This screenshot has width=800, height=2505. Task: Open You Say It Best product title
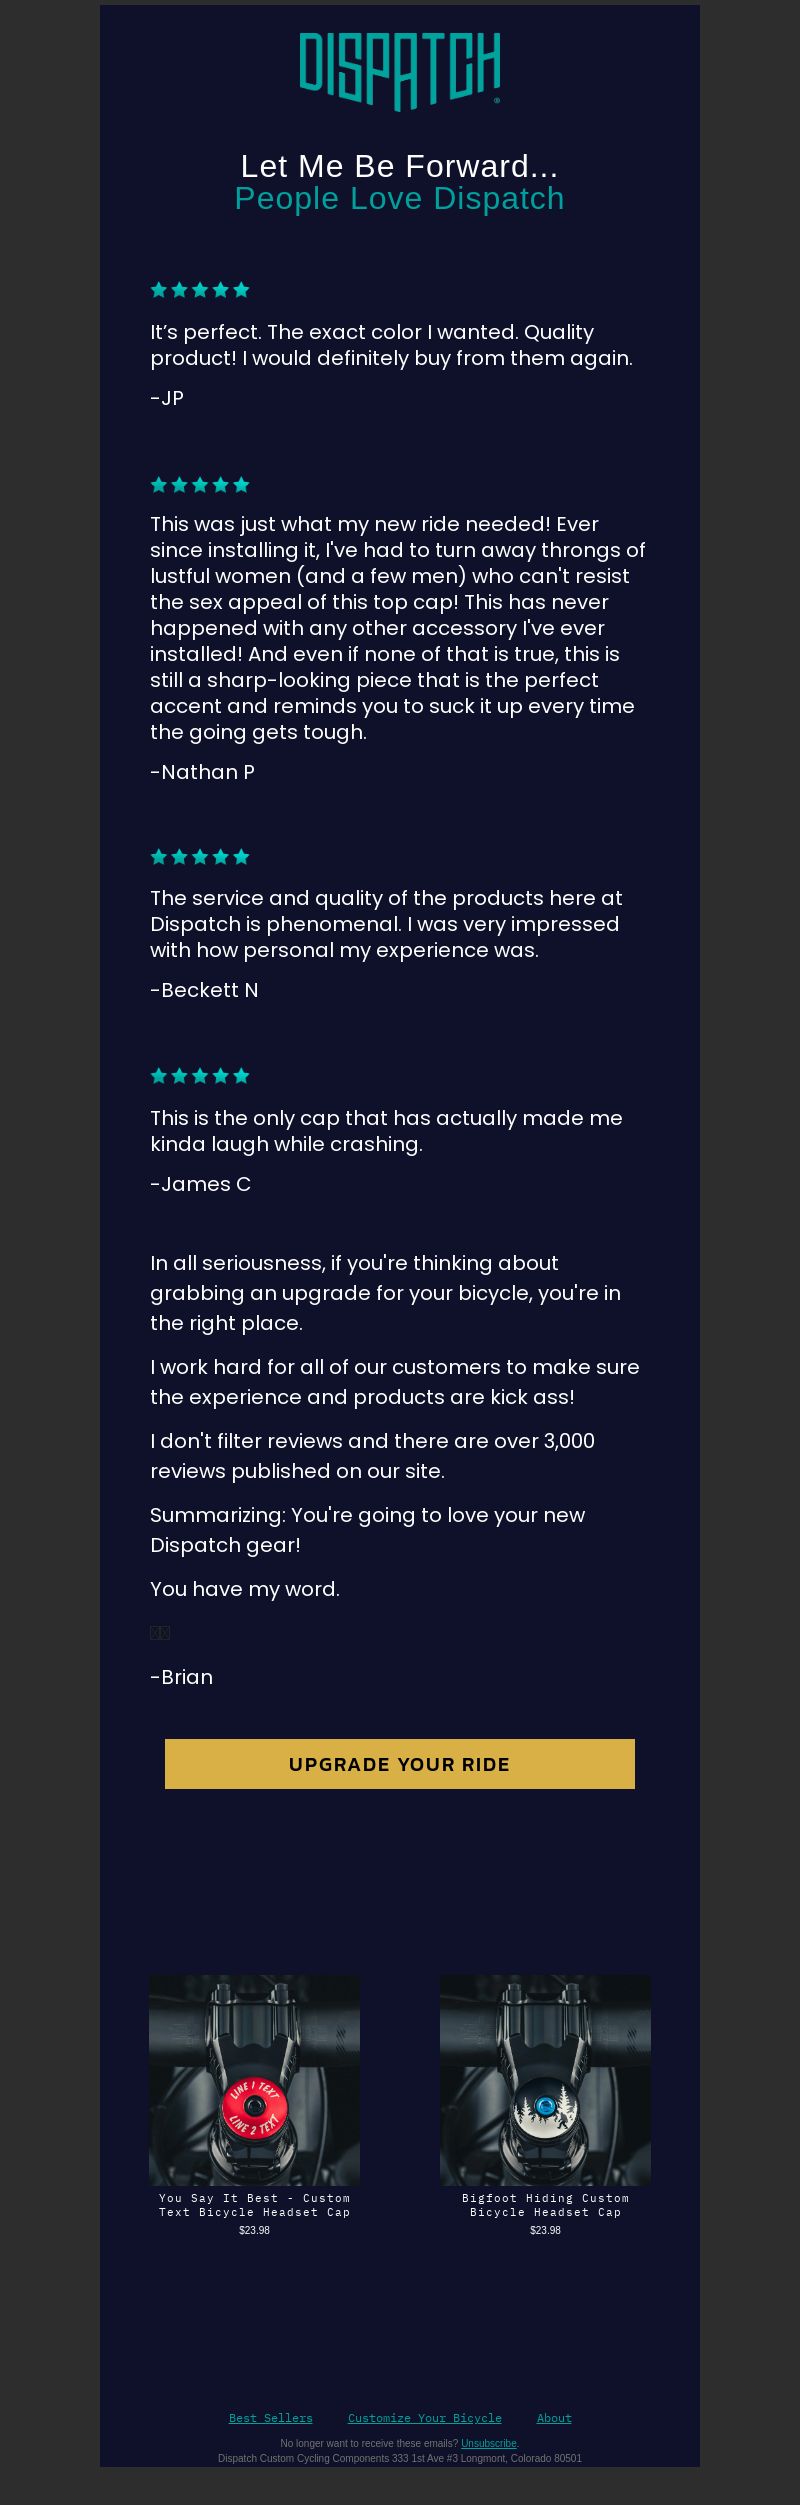[254, 2205]
